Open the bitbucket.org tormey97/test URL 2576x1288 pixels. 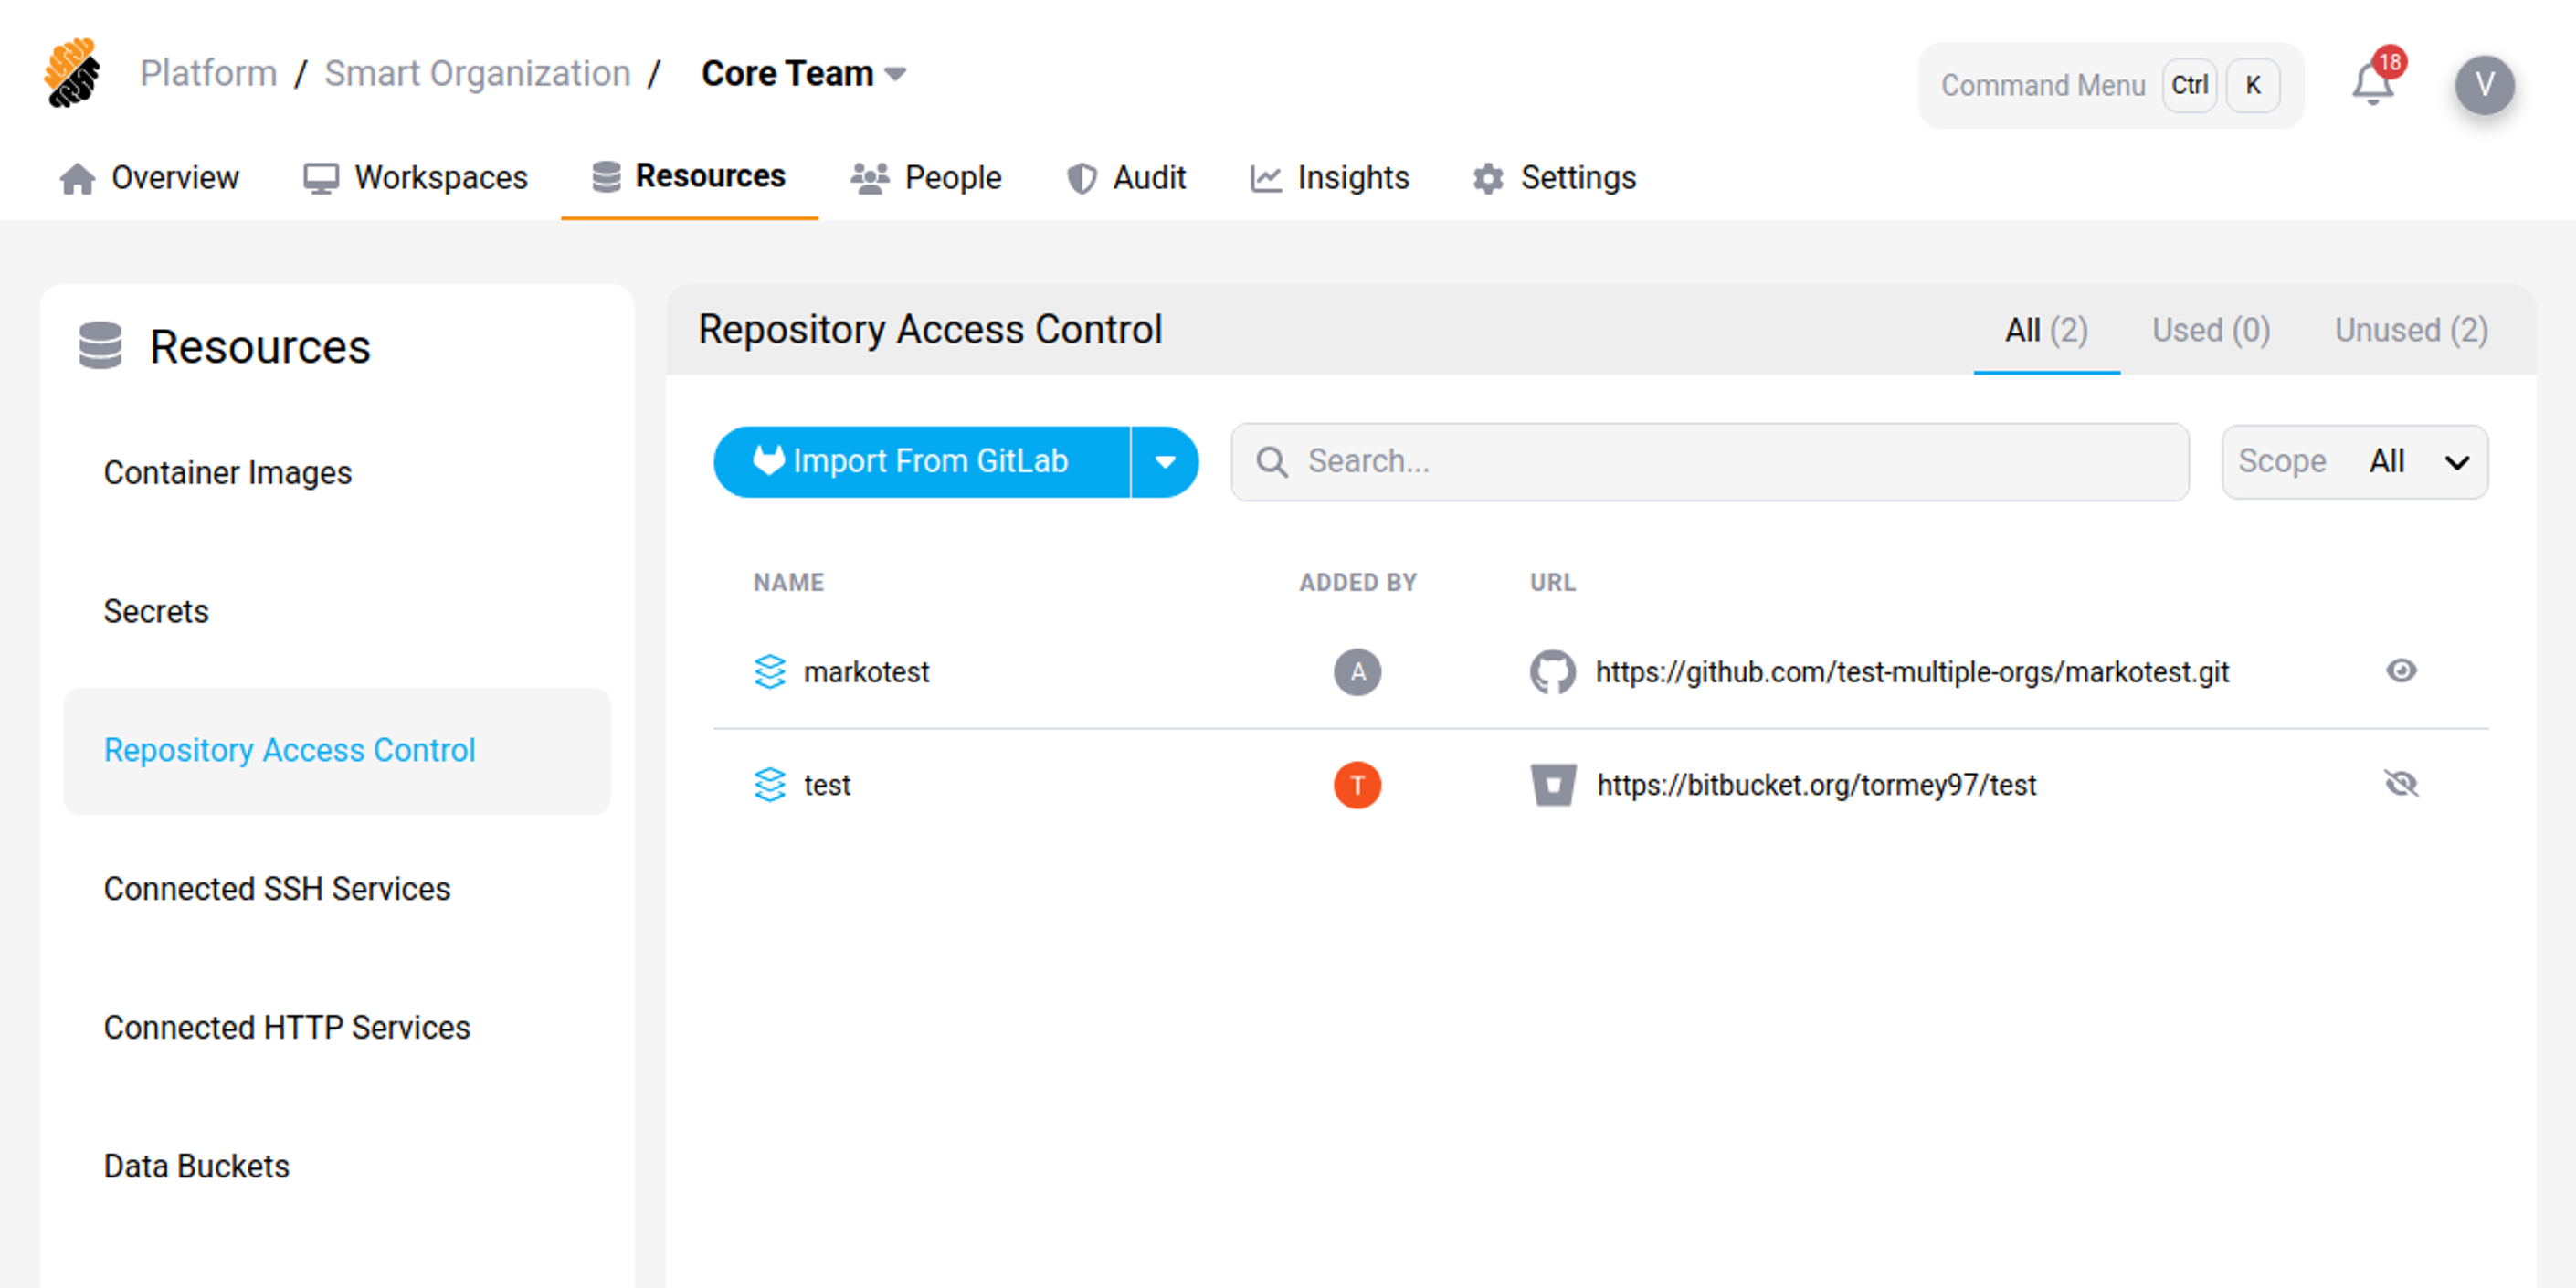click(x=1816, y=785)
